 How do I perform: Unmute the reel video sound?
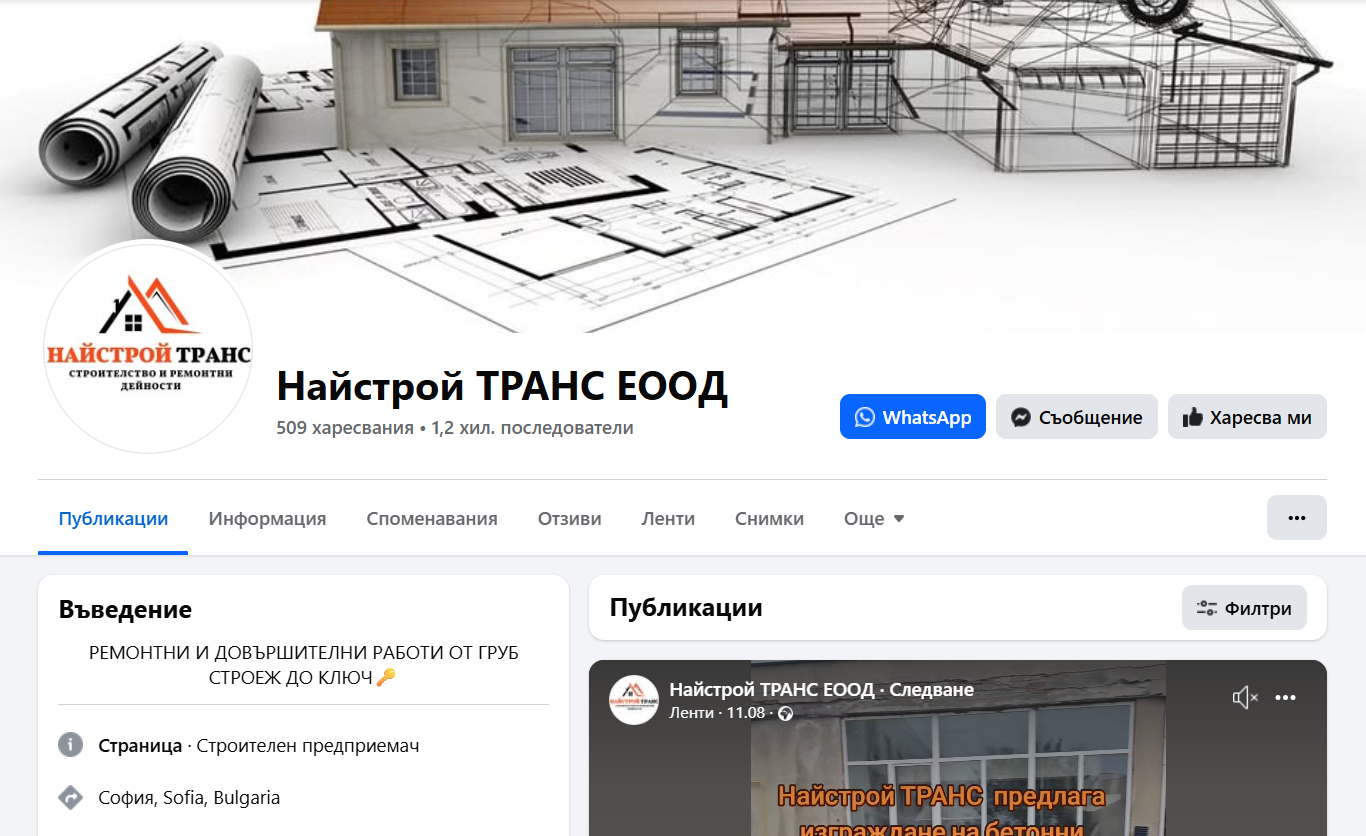pyautogui.click(x=1244, y=698)
